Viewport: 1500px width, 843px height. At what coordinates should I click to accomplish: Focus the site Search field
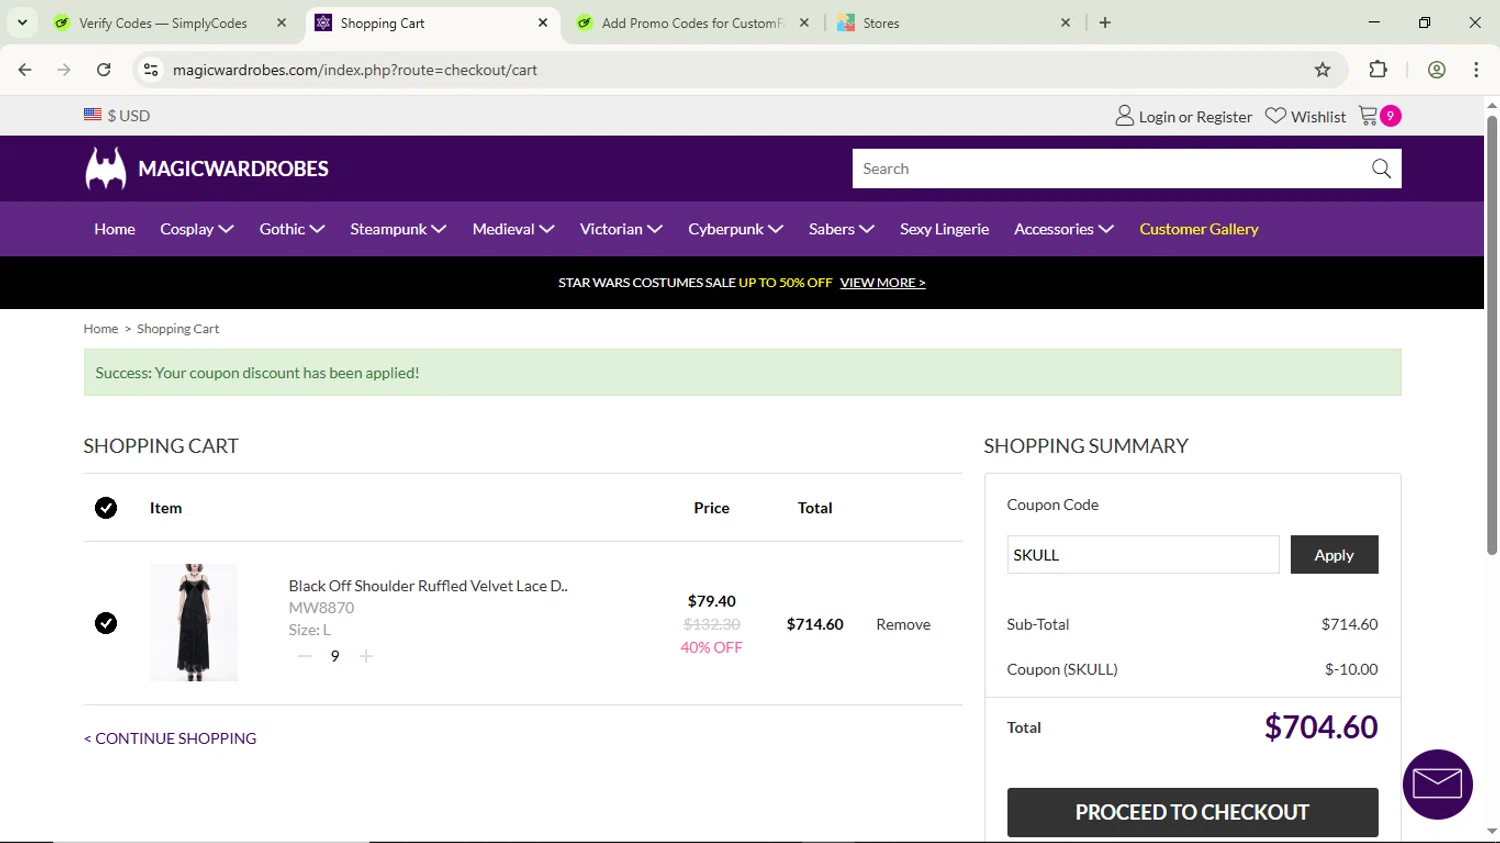click(1107, 169)
